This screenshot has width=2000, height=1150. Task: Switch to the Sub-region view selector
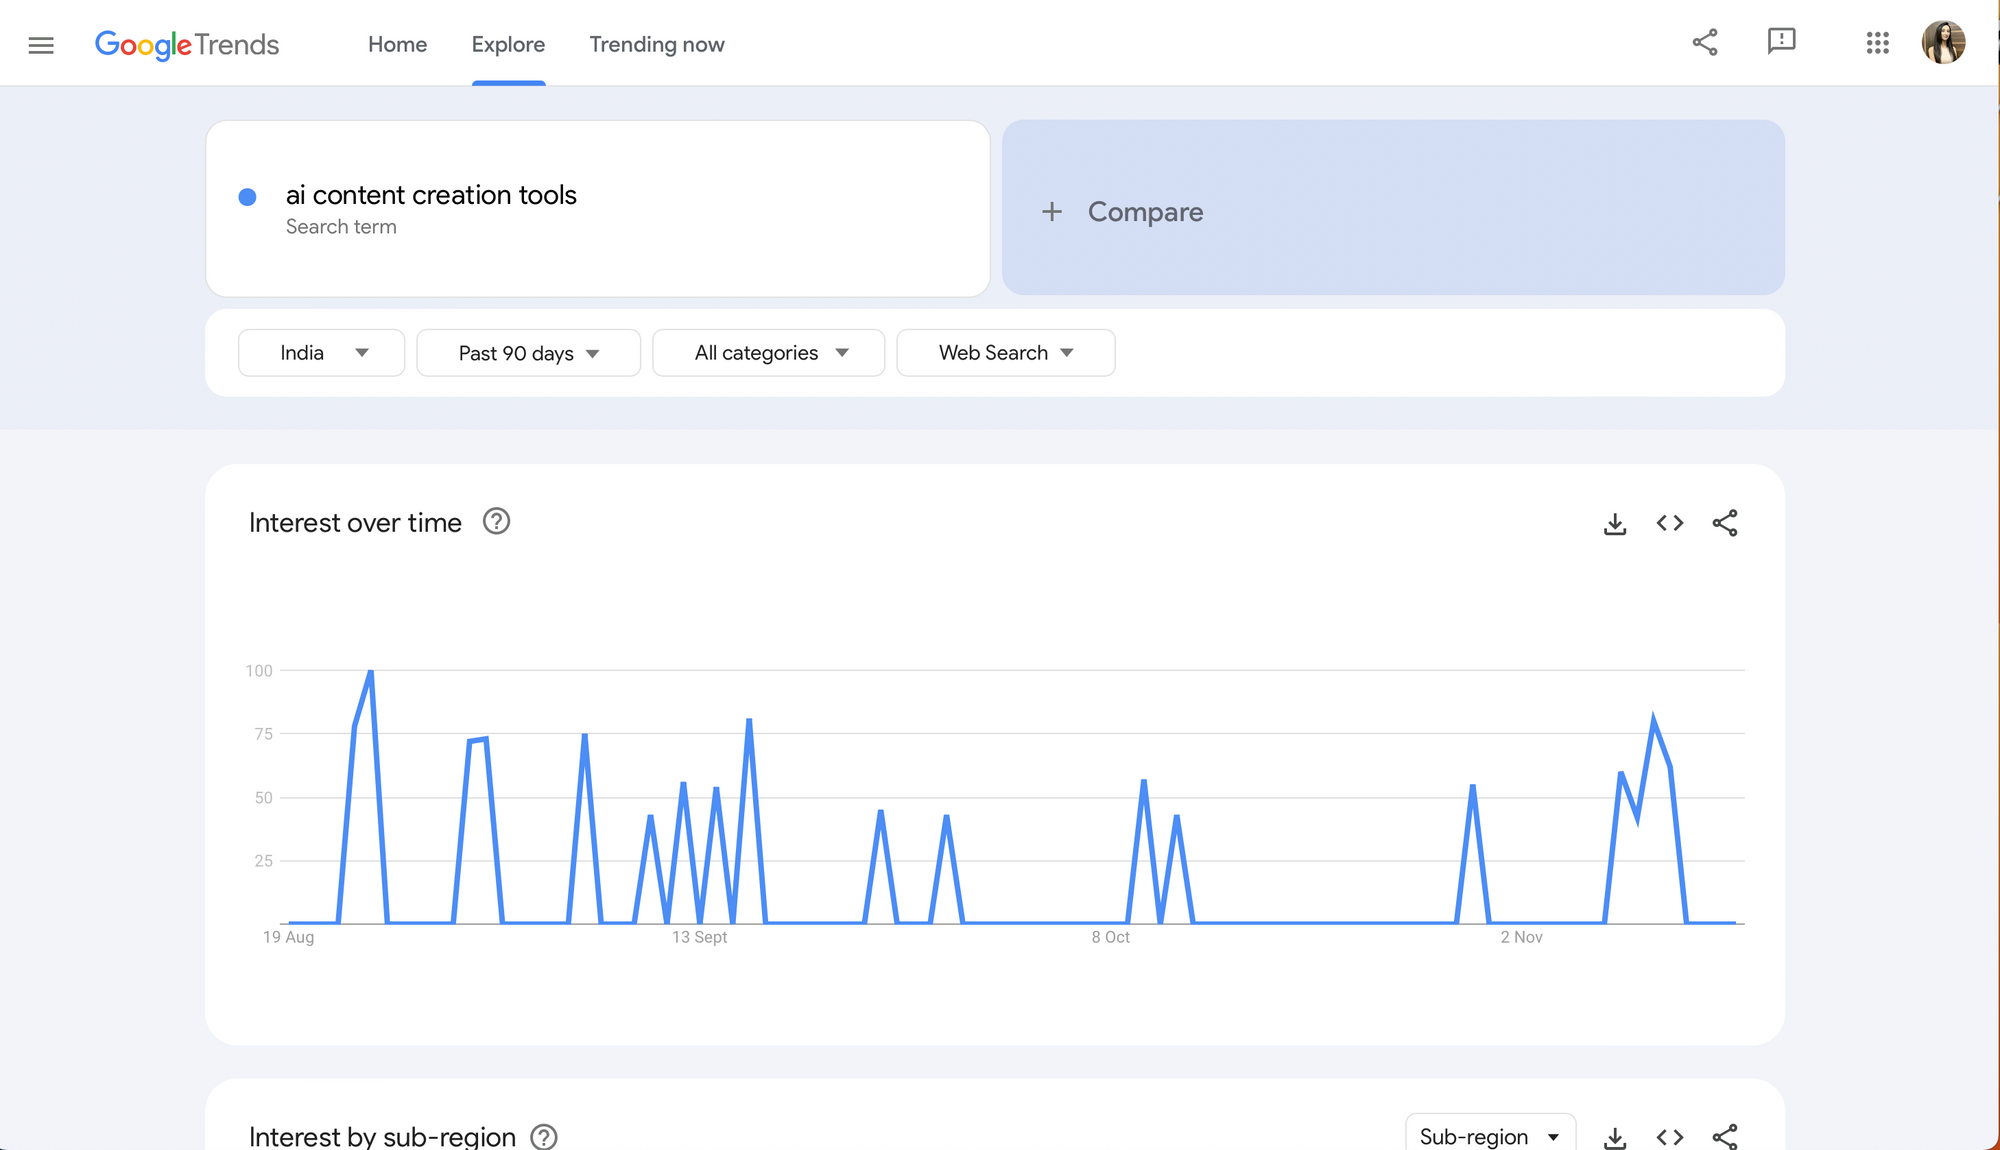click(x=1488, y=1135)
